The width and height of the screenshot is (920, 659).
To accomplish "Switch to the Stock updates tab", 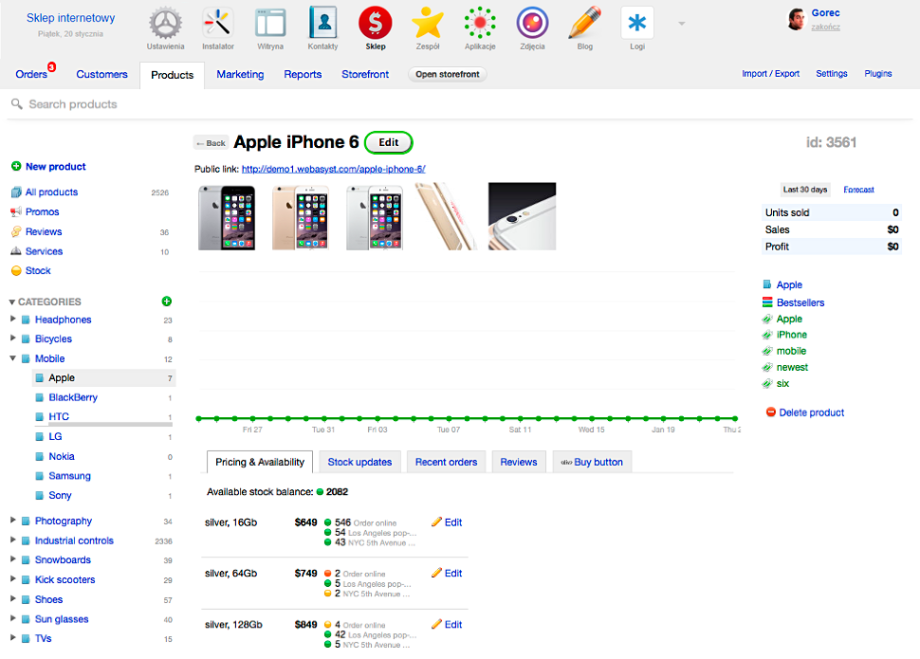I will [x=360, y=462].
